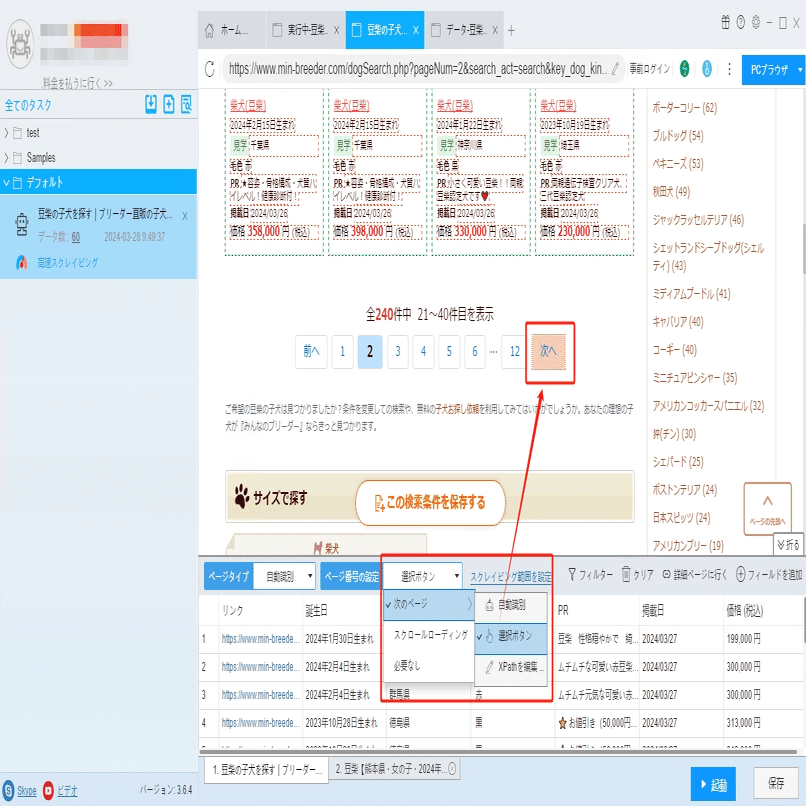The height and width of the screenshot is (806, 806).
Task: Choose XPathを編集 in submenu
Action: pyautogui.click(x=510, y=667)
